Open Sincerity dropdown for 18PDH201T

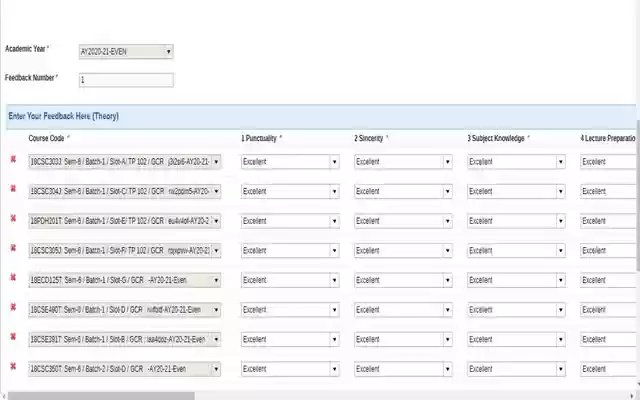[403, 221]
